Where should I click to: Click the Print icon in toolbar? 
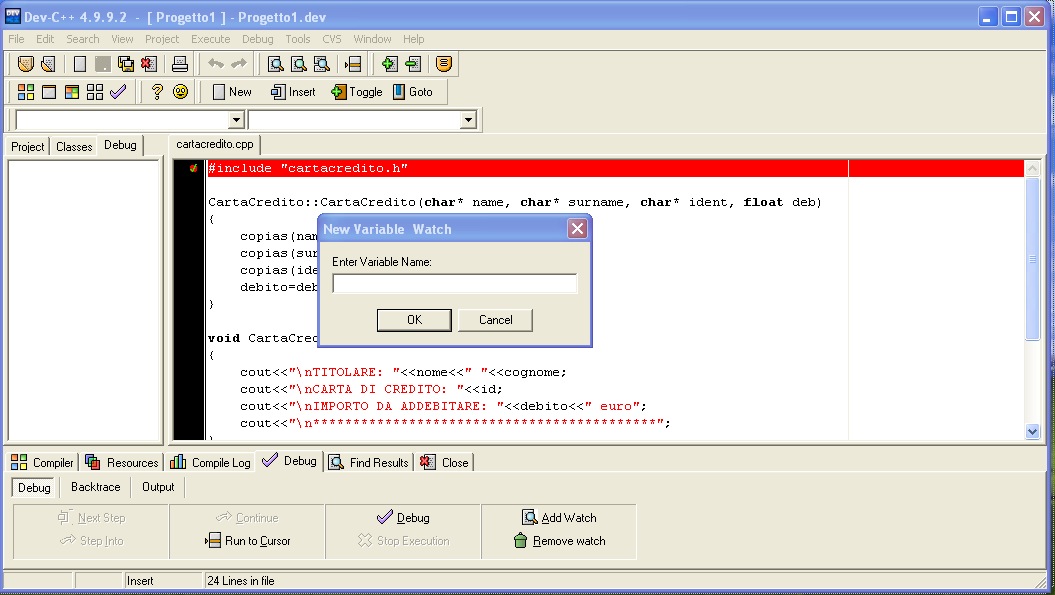180,64
